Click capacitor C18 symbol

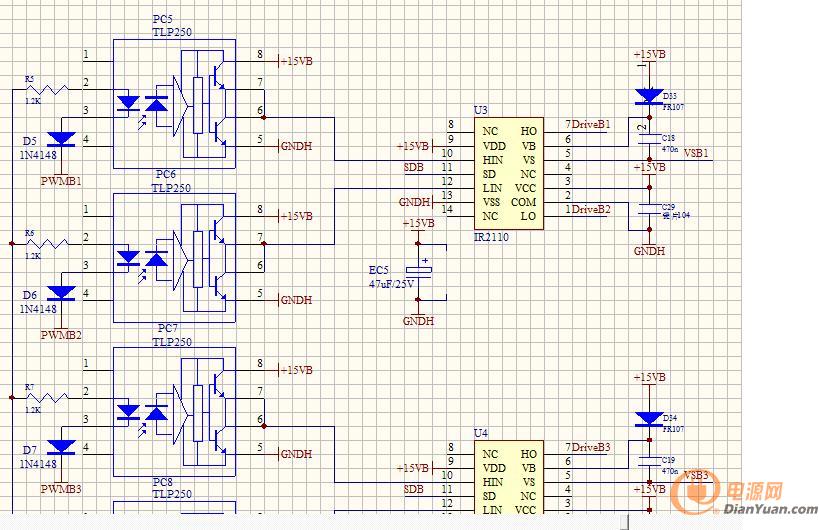649,138
